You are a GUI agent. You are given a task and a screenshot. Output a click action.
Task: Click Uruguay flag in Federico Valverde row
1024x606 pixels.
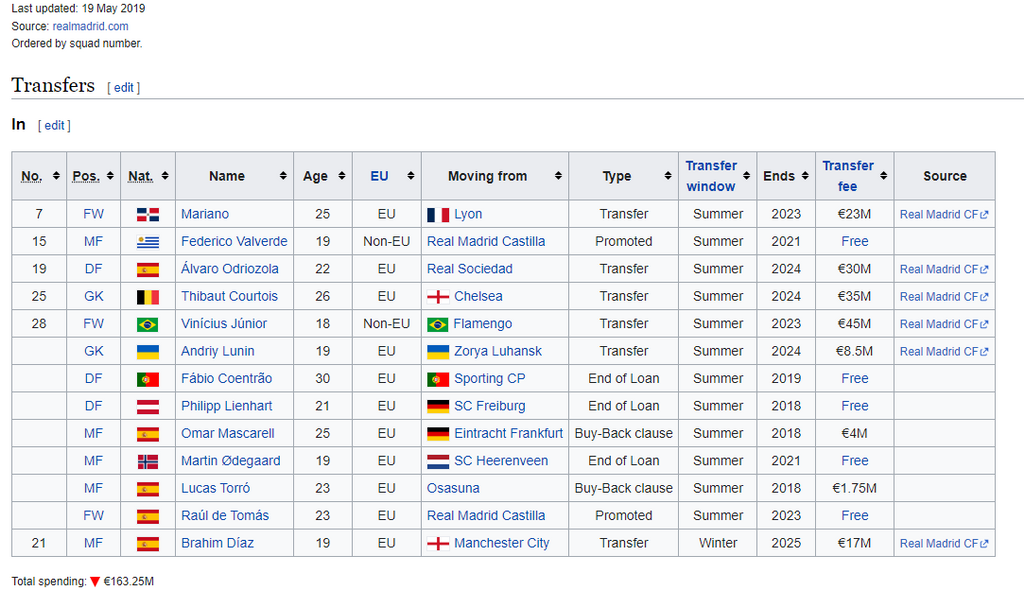click(x=148, y=242)
